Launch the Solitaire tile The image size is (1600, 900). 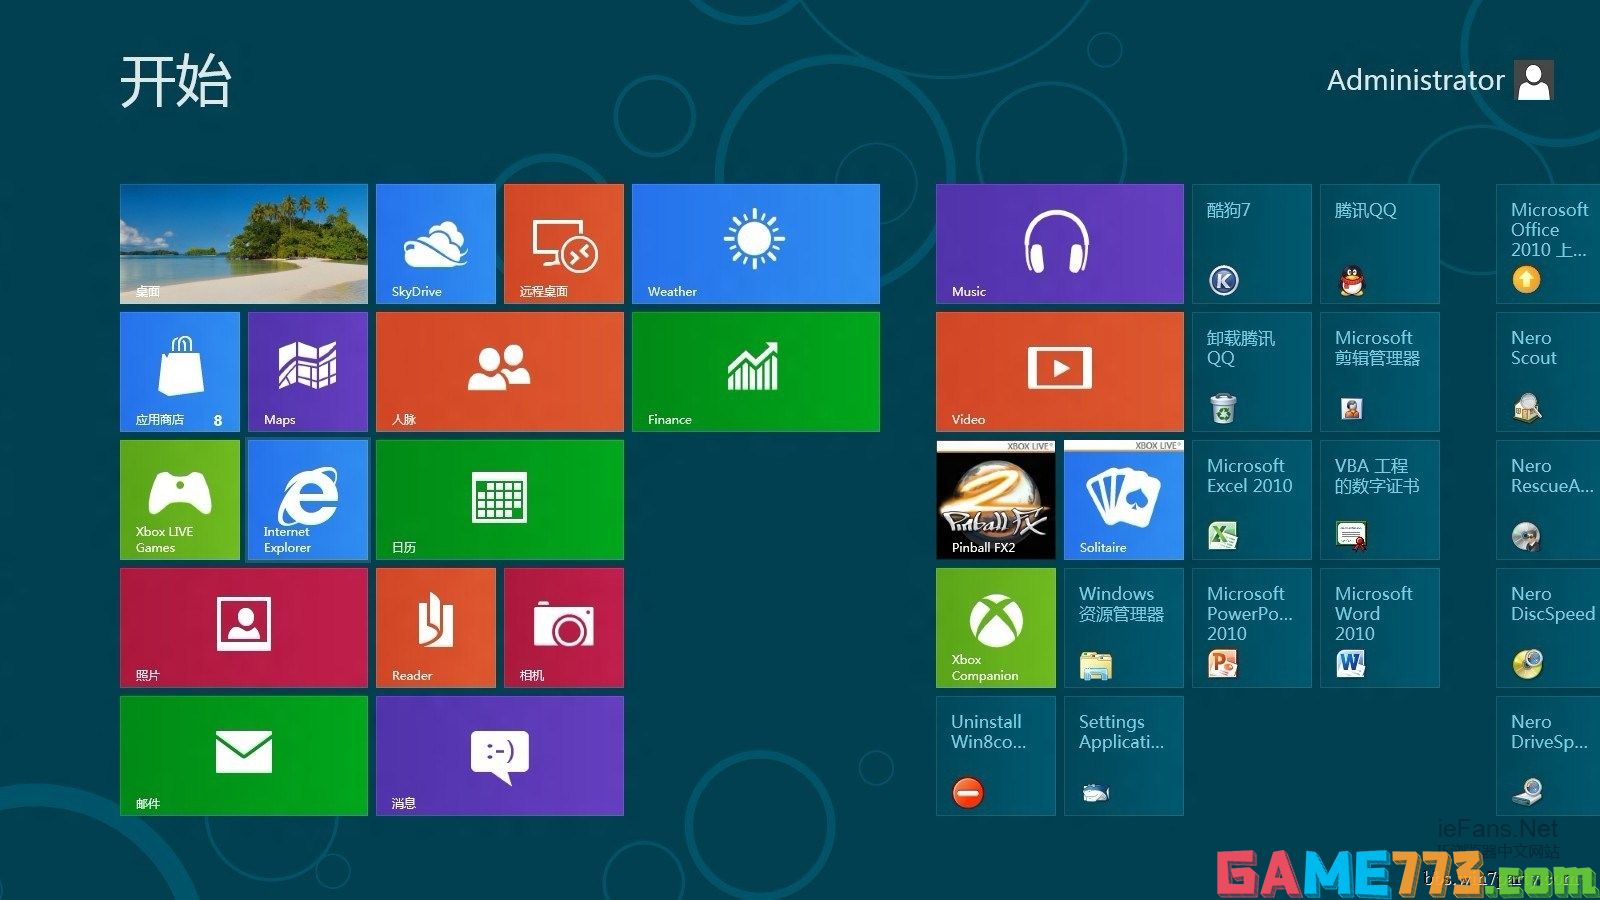1124,500
